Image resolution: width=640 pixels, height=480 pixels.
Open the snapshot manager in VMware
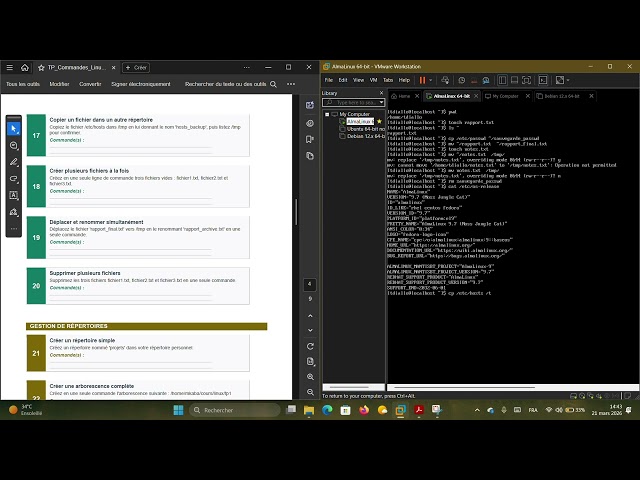click(486, 80)
